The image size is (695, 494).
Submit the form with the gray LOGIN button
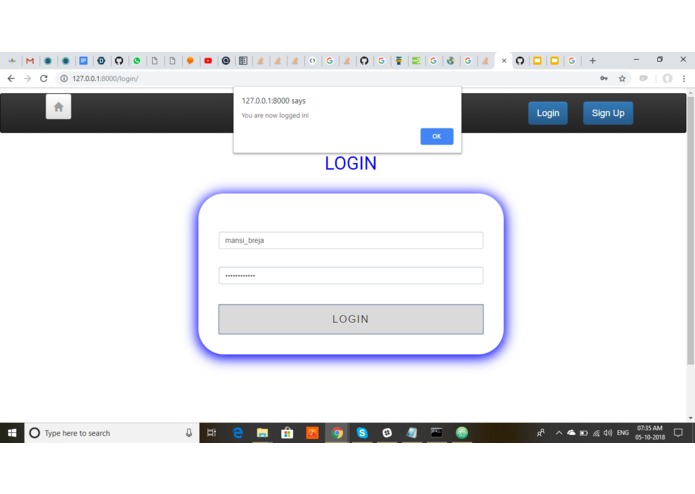tap(351, 319)
